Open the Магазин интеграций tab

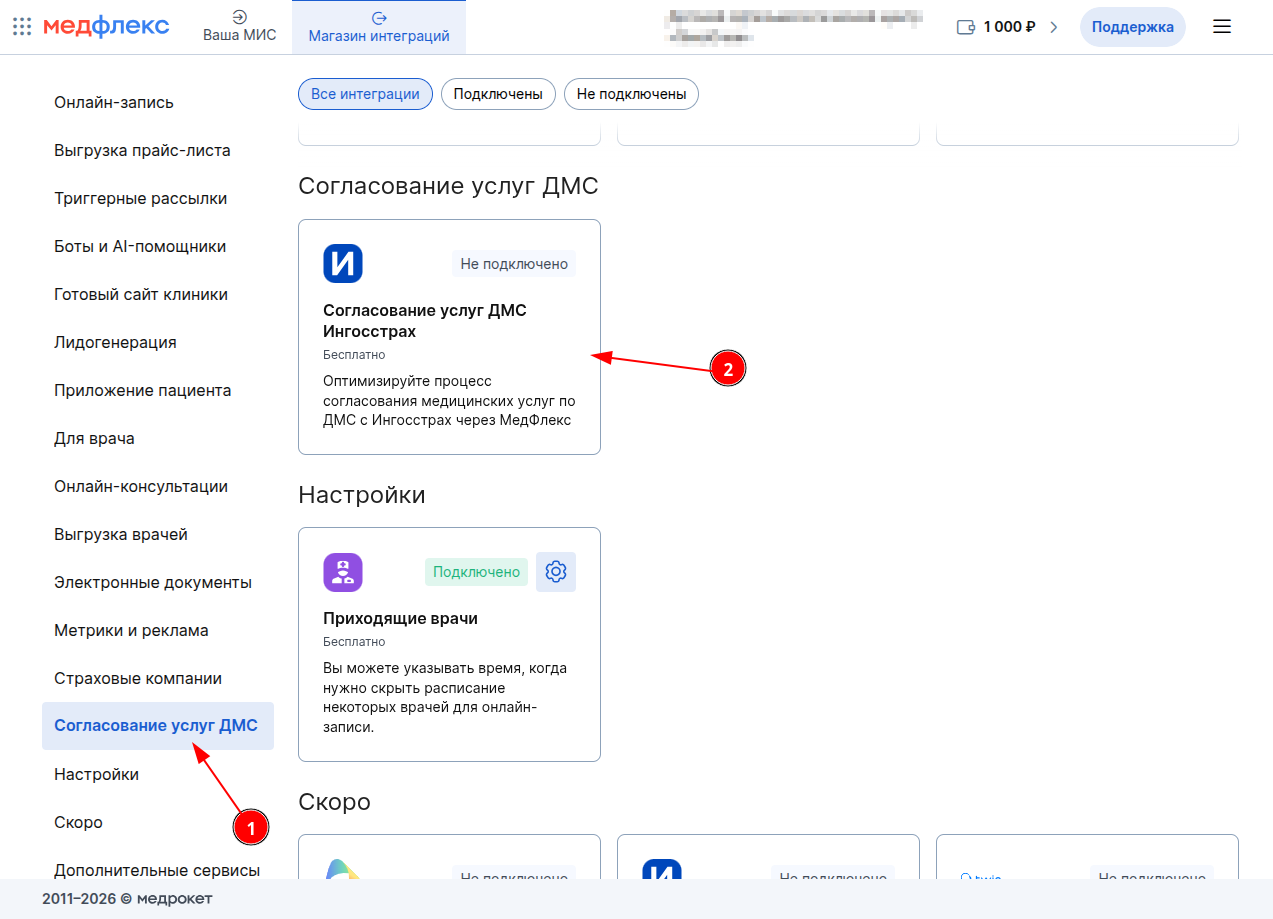pyautogui.click(x=378, y=27)
